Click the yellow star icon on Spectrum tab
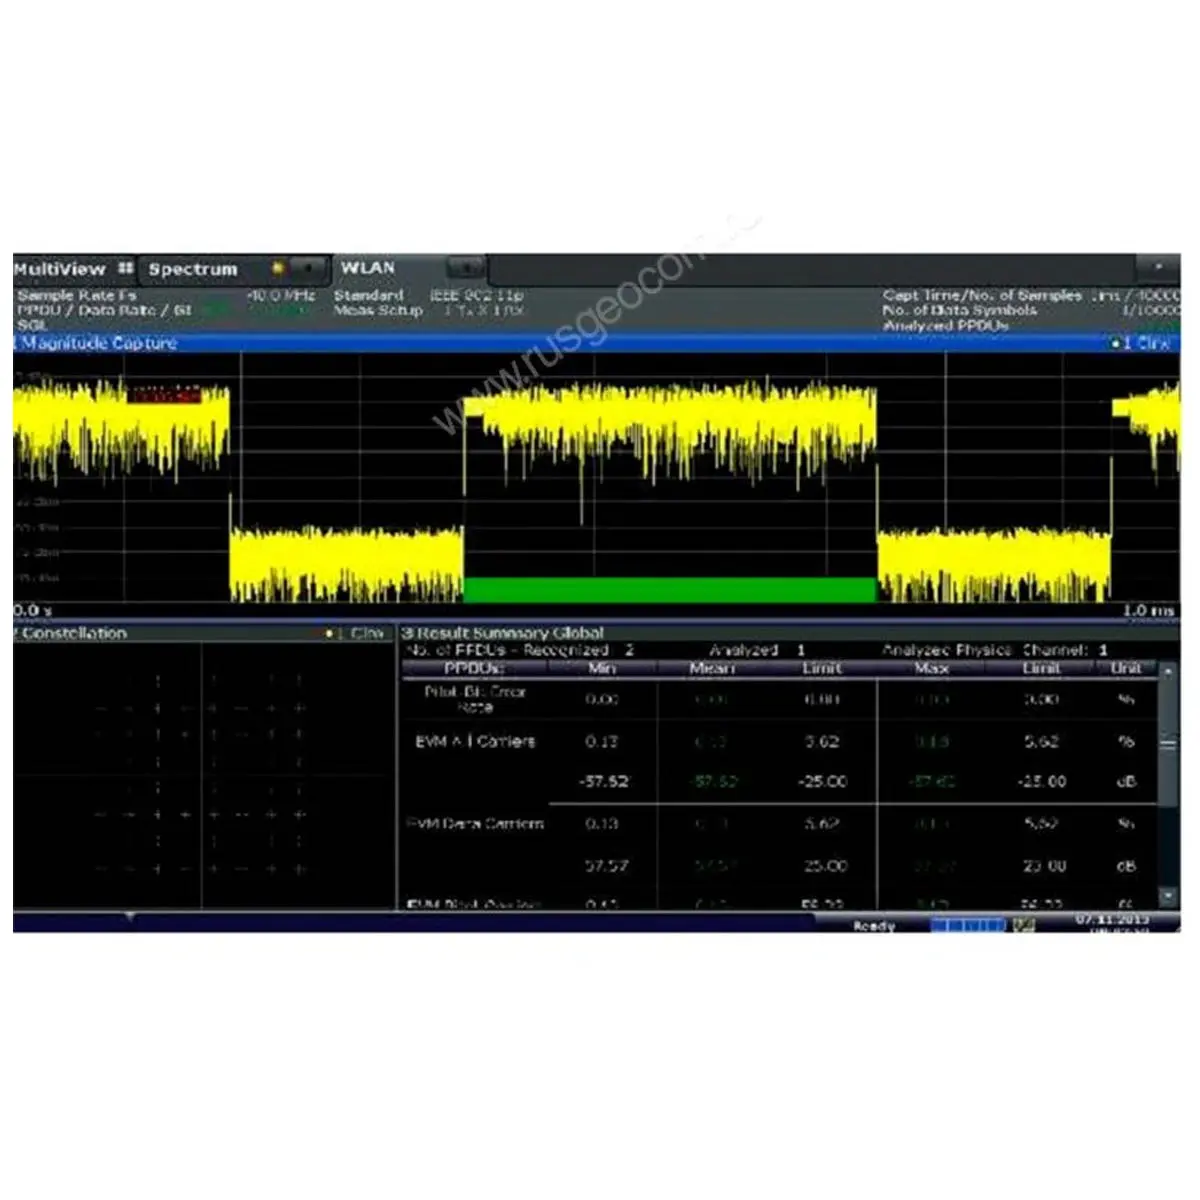1200x1200 pixels. (279, 269)
